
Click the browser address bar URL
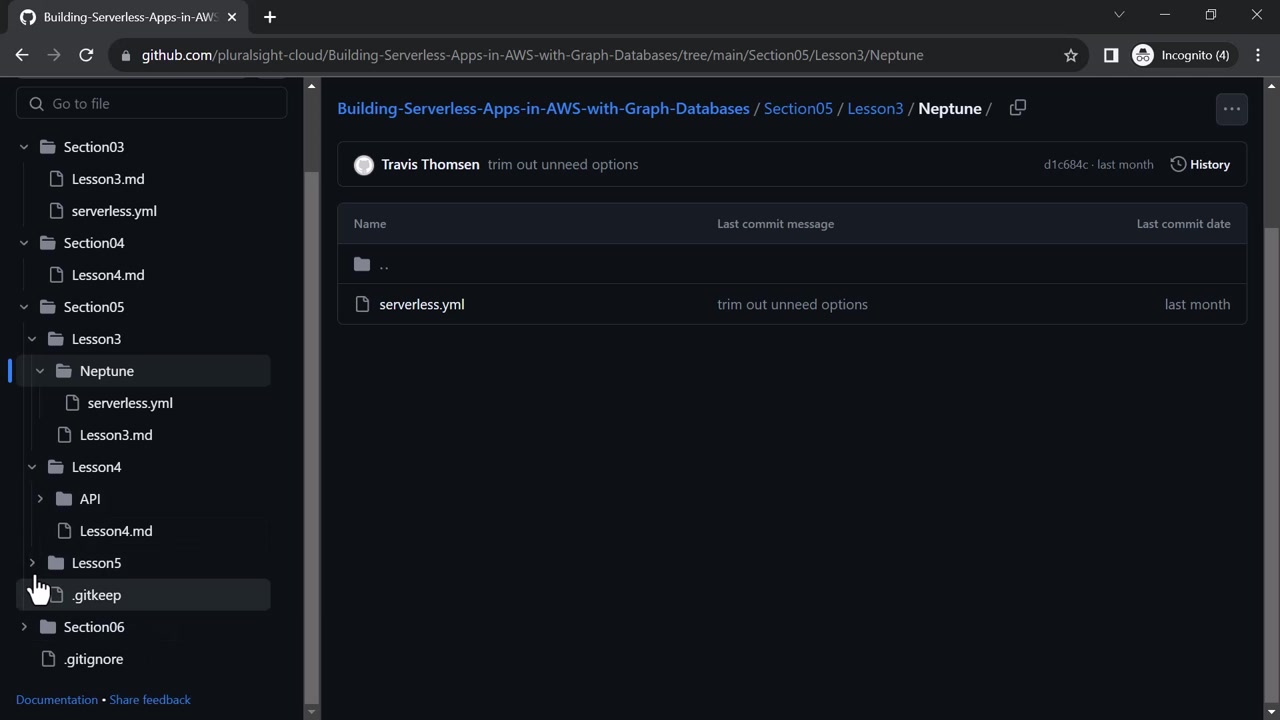pyautogui.click(x=532, y=55)
